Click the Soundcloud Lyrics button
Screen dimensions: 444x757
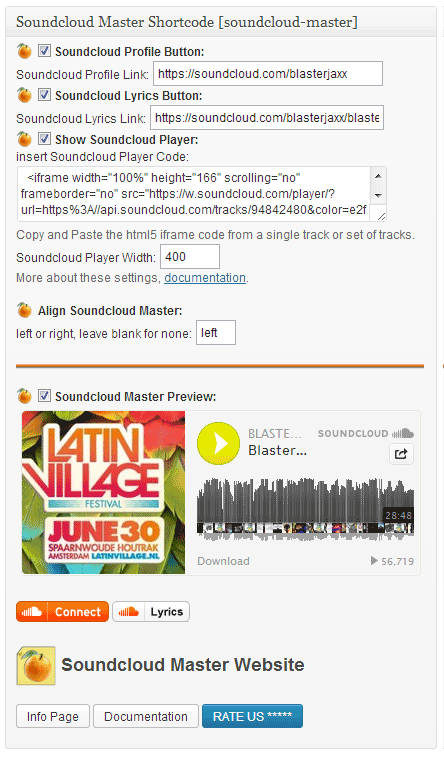(x=151, y=612)
